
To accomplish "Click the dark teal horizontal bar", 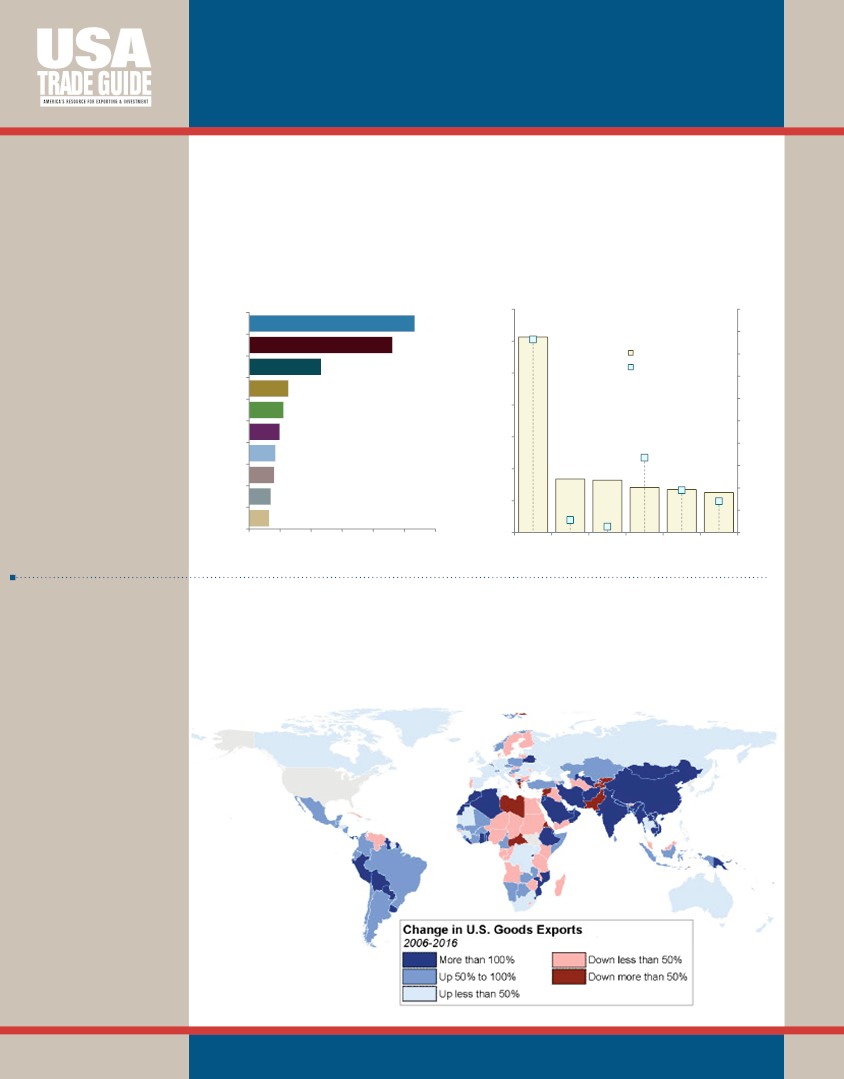I will pos(285,367).
